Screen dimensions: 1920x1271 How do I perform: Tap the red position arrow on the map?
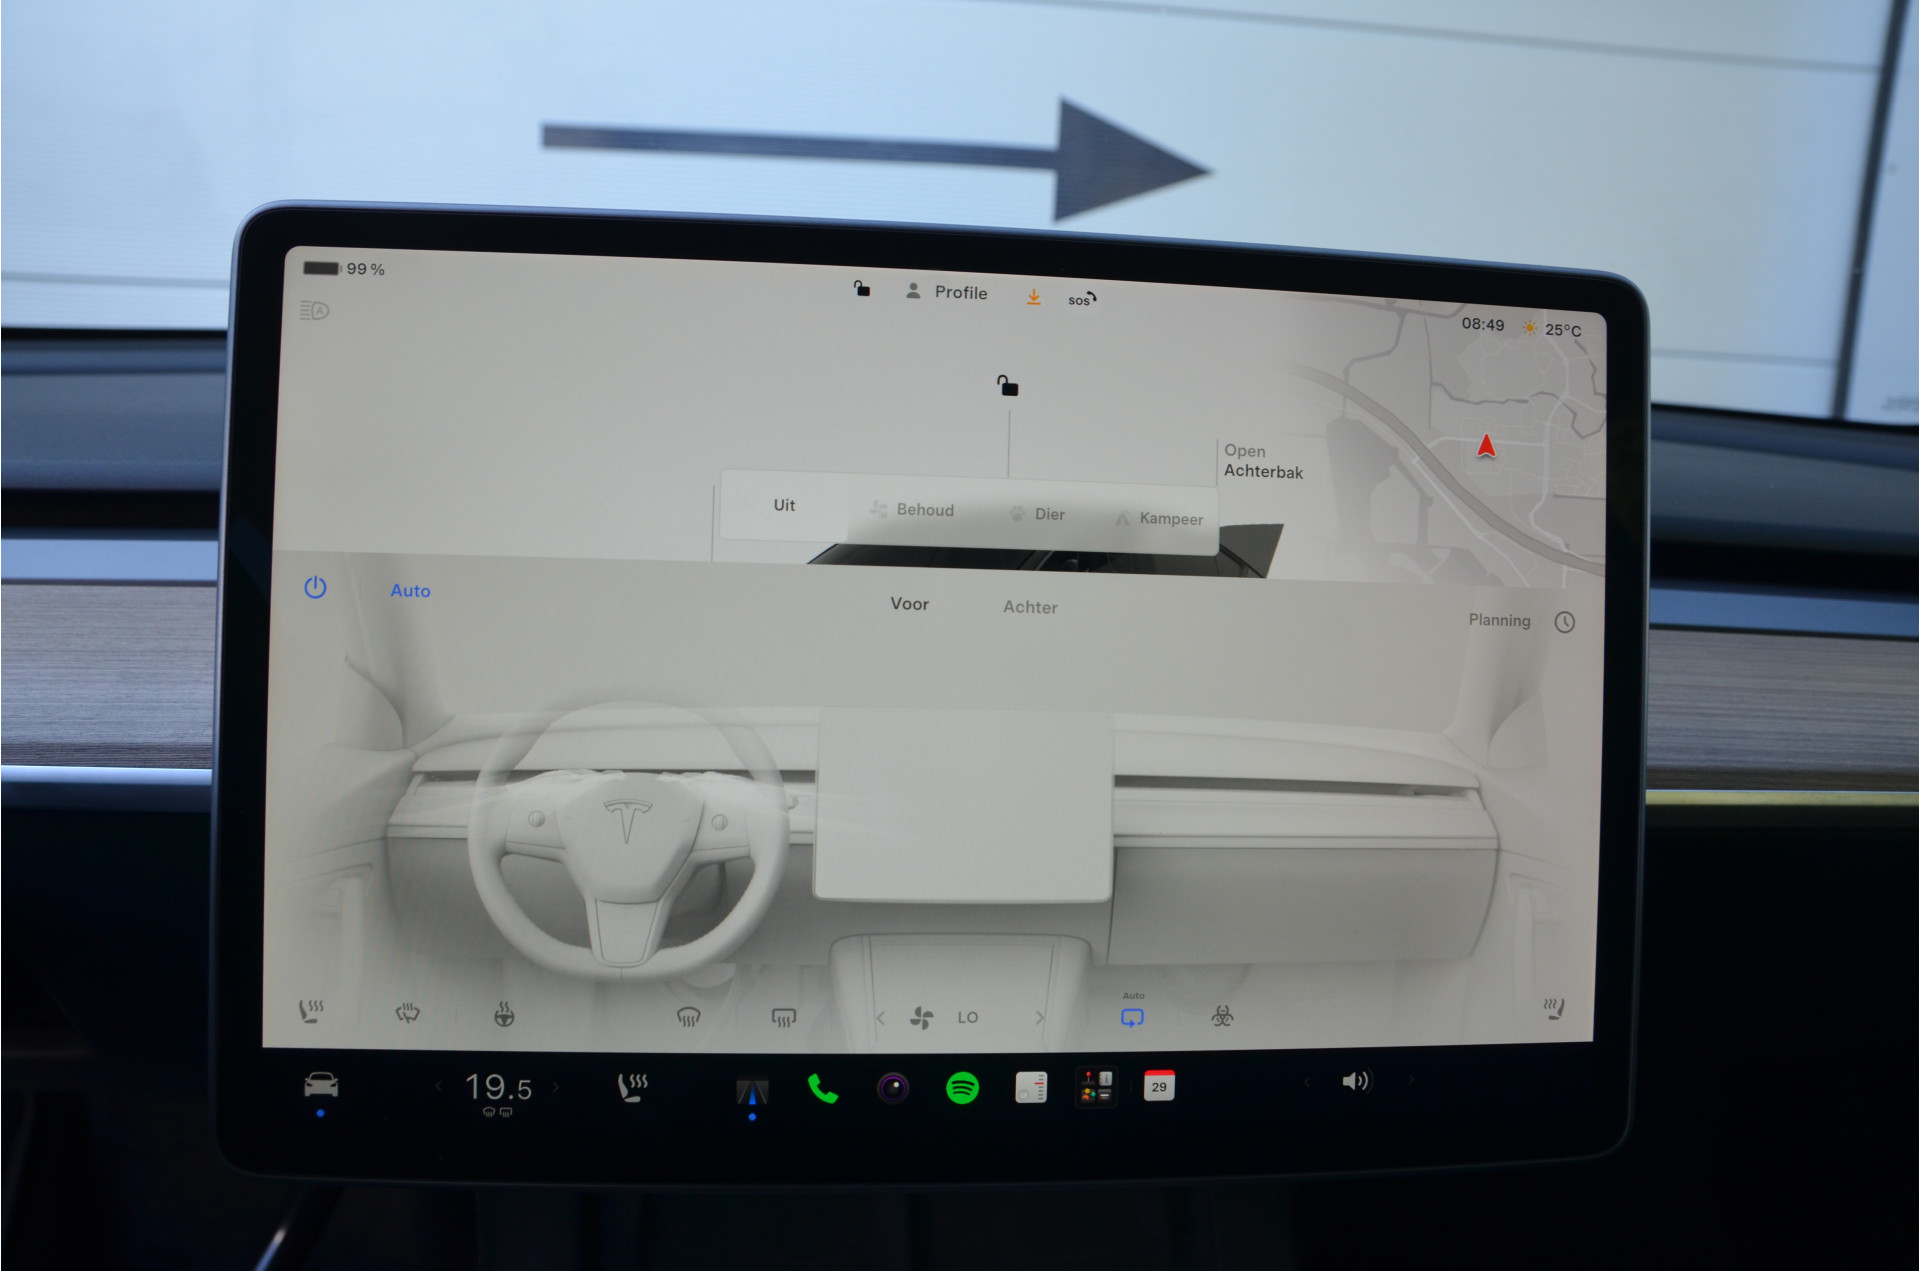click(1486, 446)
